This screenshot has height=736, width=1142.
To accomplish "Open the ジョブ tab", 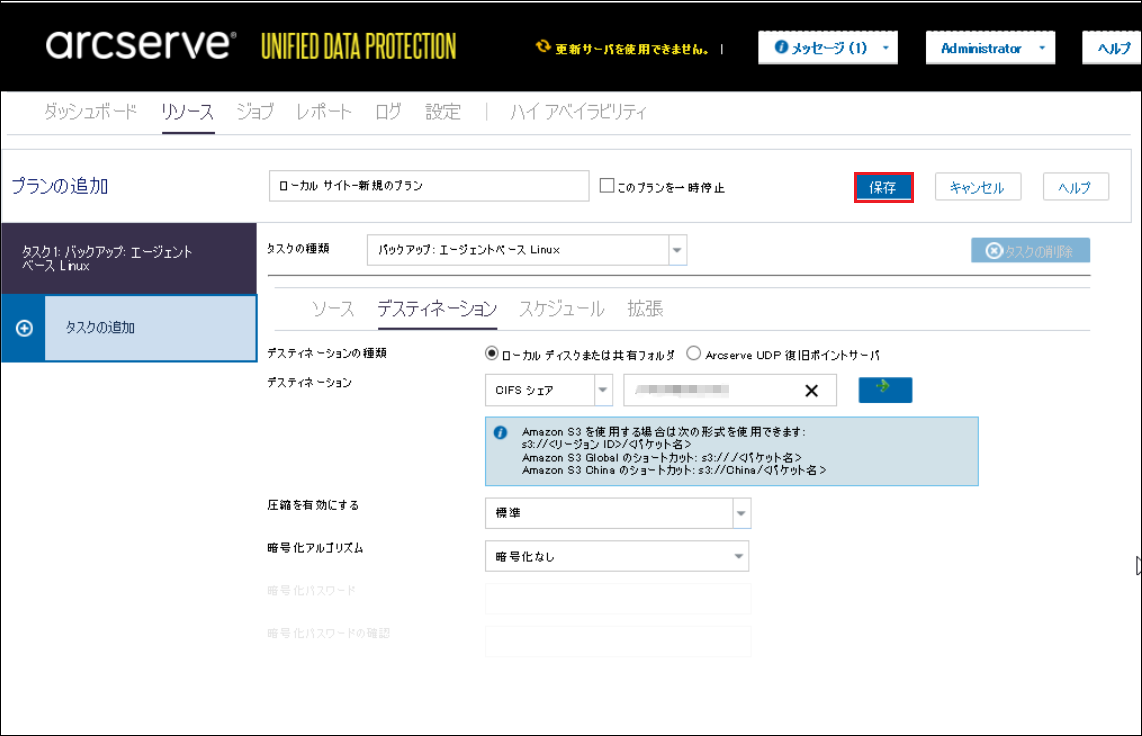I will [255, 111].
